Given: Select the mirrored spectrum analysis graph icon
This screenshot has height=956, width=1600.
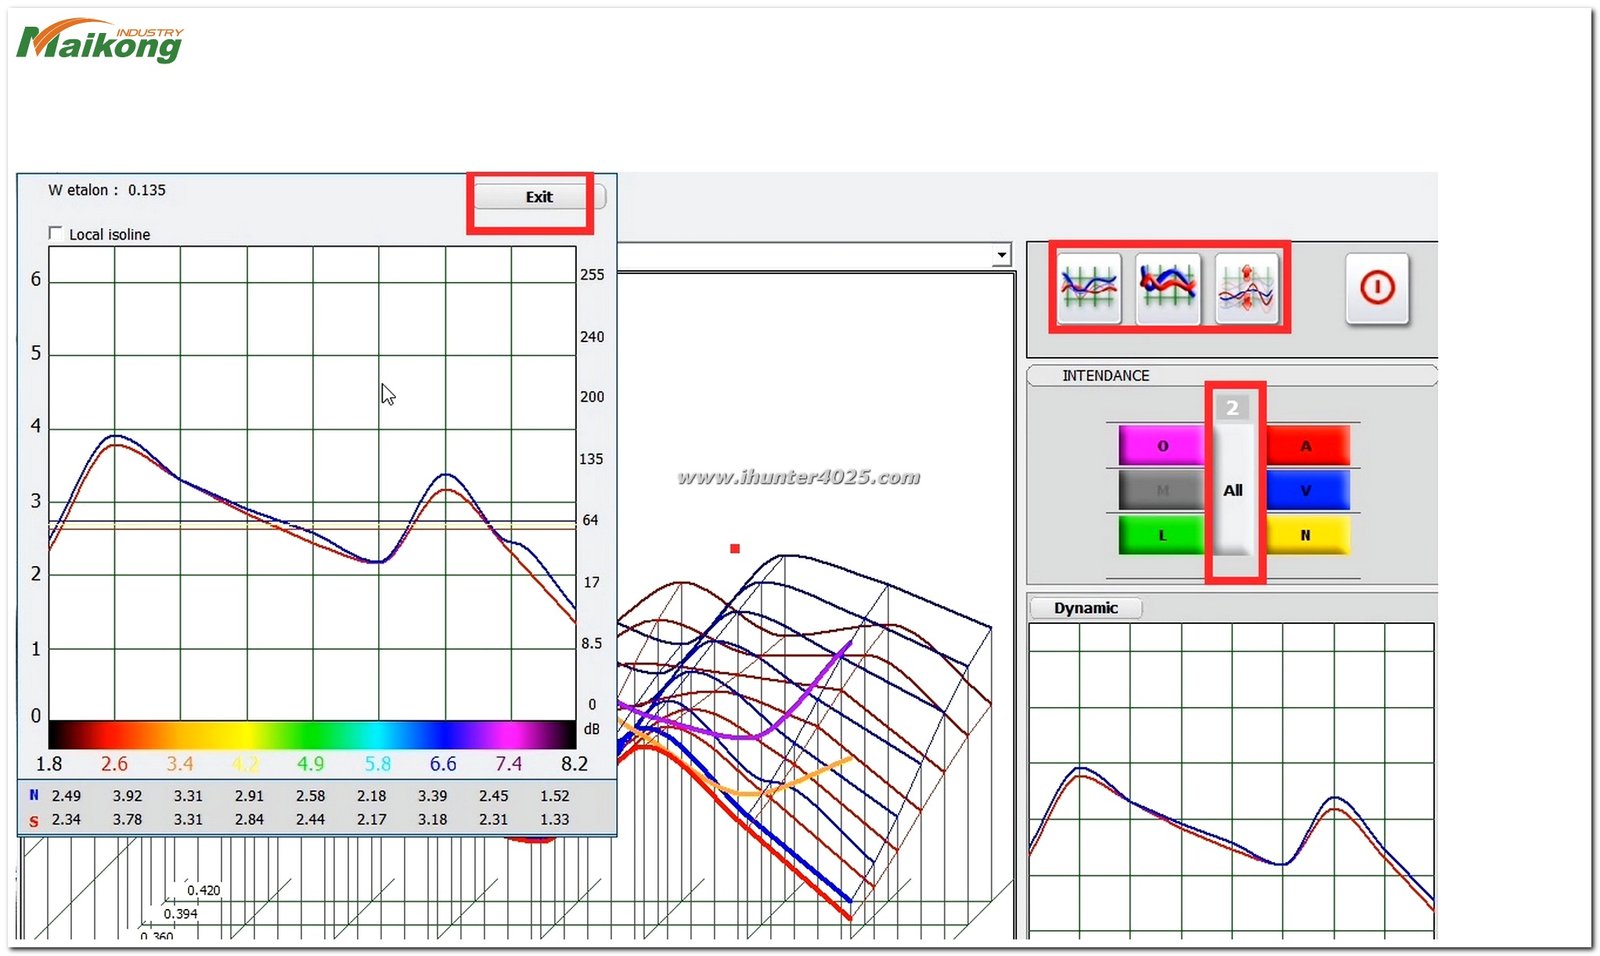Looking at the screenshot, I should pos(1247,288).
